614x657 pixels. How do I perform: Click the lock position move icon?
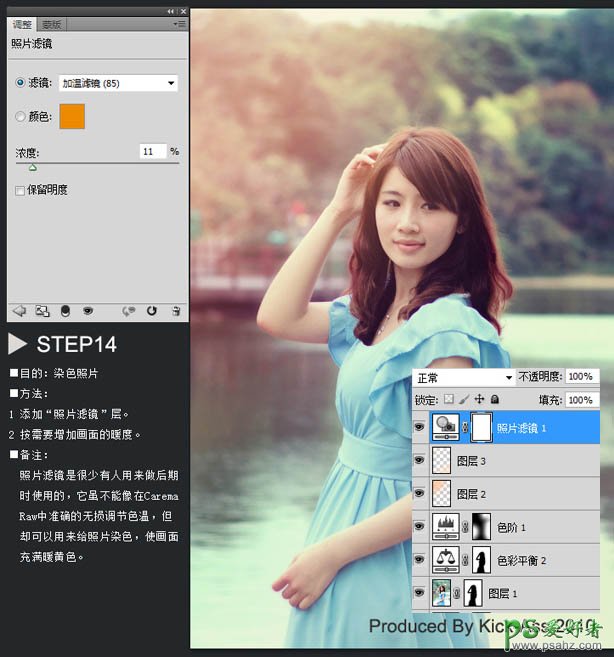pos(479,399)
